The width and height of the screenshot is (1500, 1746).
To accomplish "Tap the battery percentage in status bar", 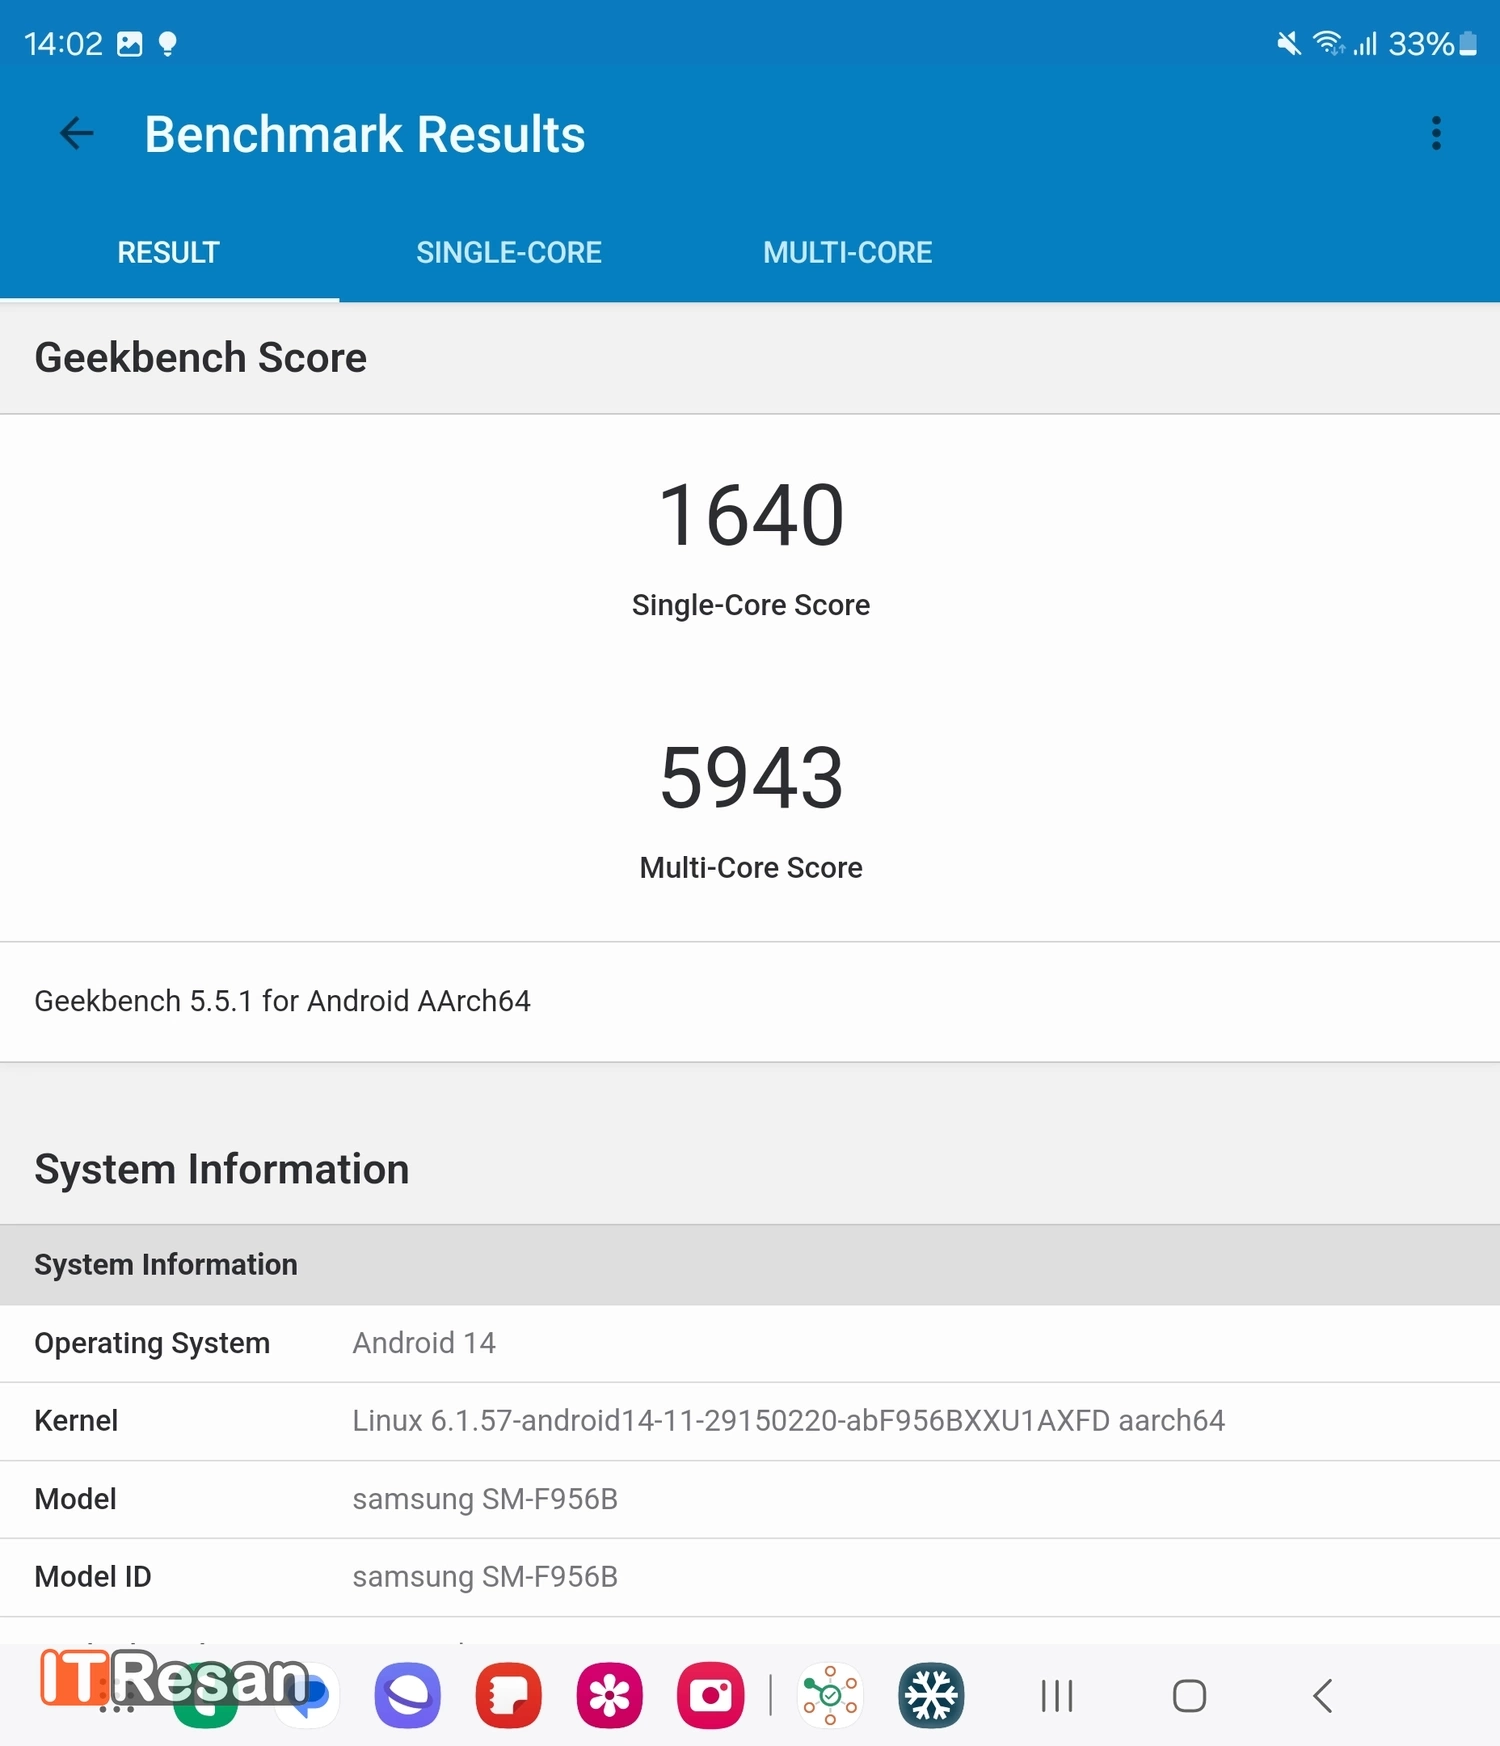I will click(x=1420, y=44).
